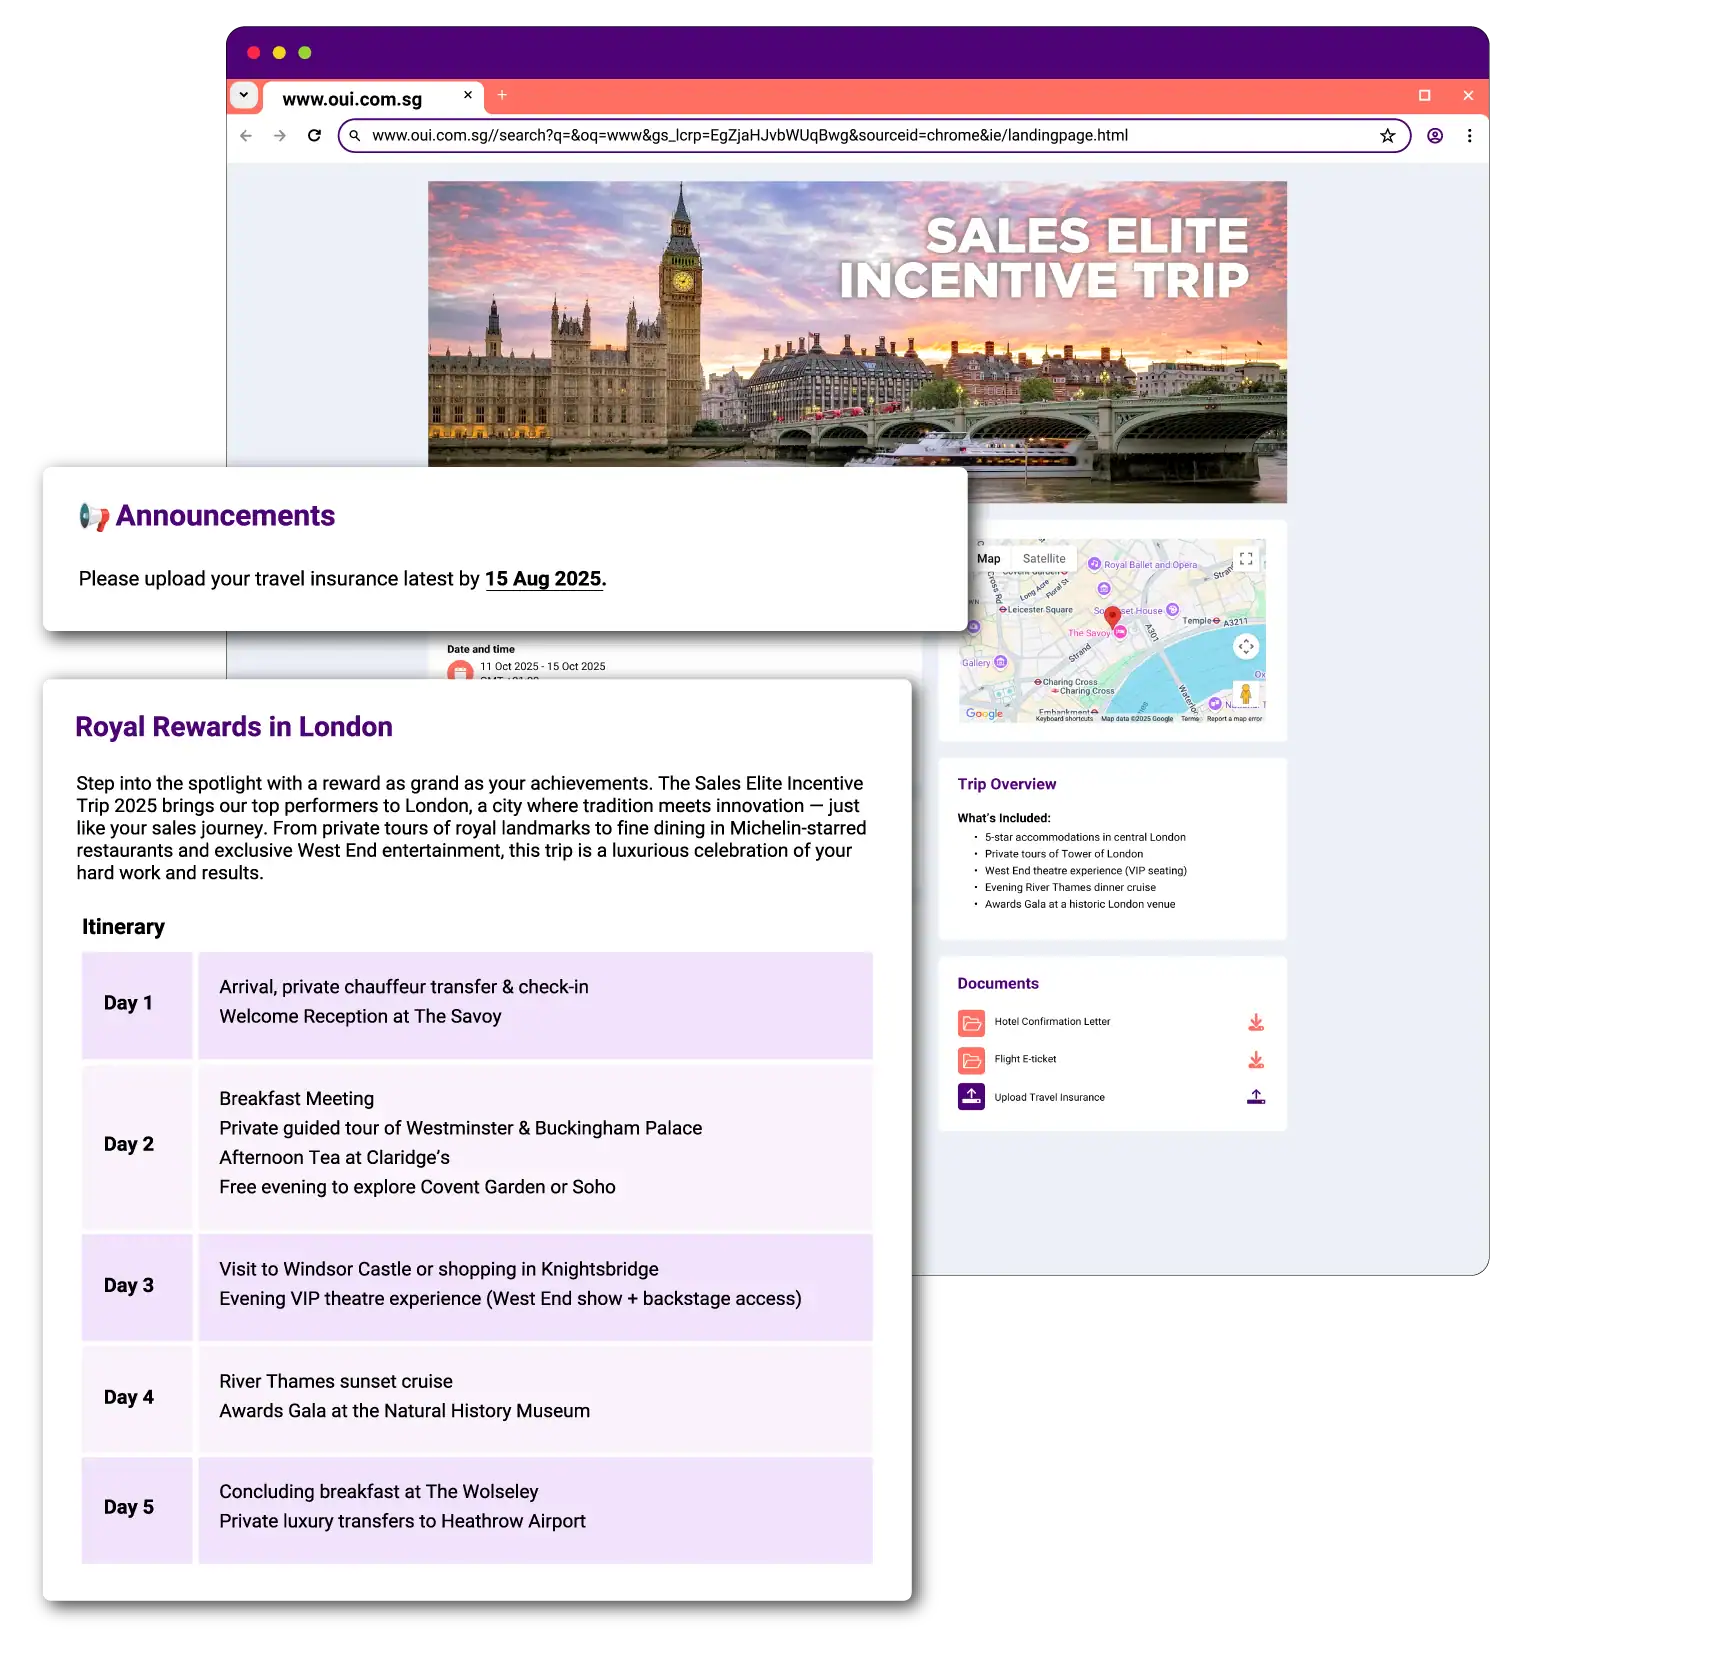Screen dimensions: 1731x1657
Task: Click The Savoy marker on the map
Action: 1121,632
